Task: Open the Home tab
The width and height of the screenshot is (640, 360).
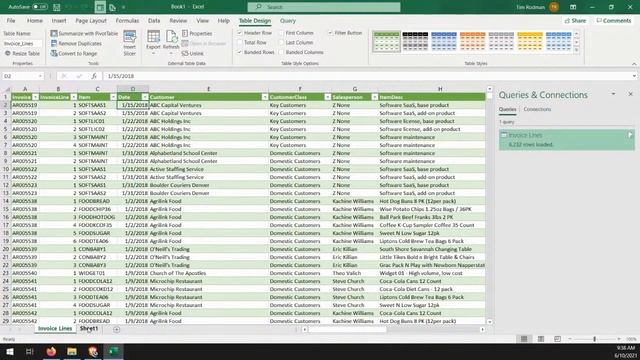Action: [x=35, y=21]
